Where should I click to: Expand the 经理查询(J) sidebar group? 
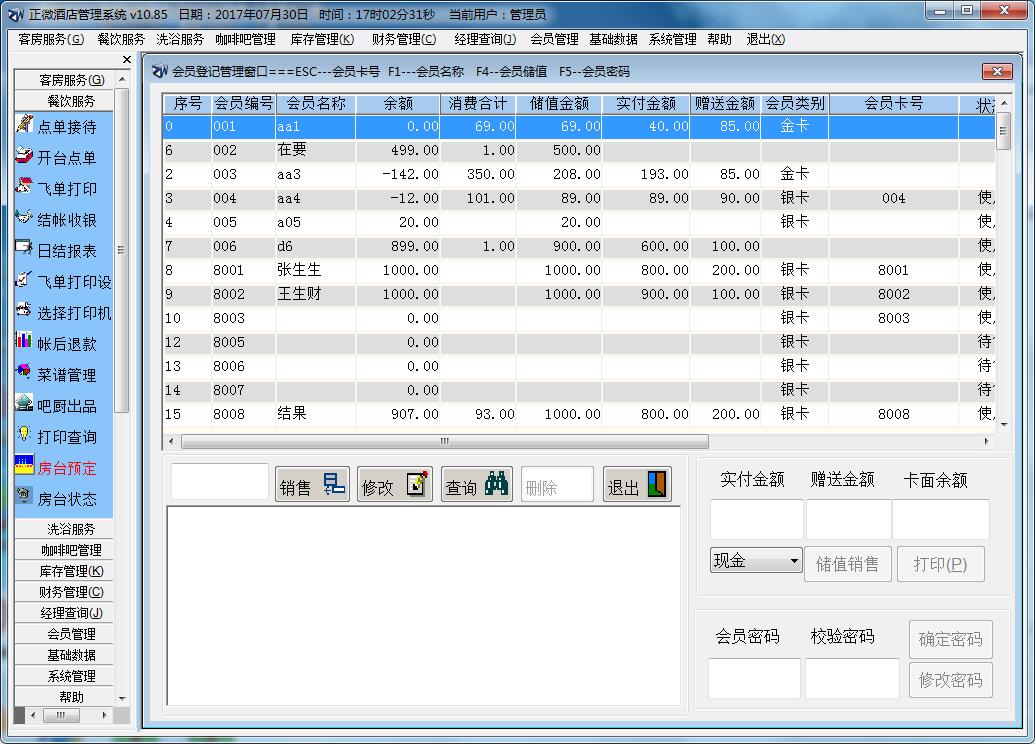tap(64, 613)
